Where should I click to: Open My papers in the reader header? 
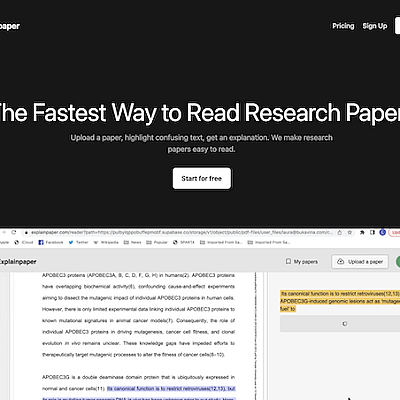click(302, 262)
